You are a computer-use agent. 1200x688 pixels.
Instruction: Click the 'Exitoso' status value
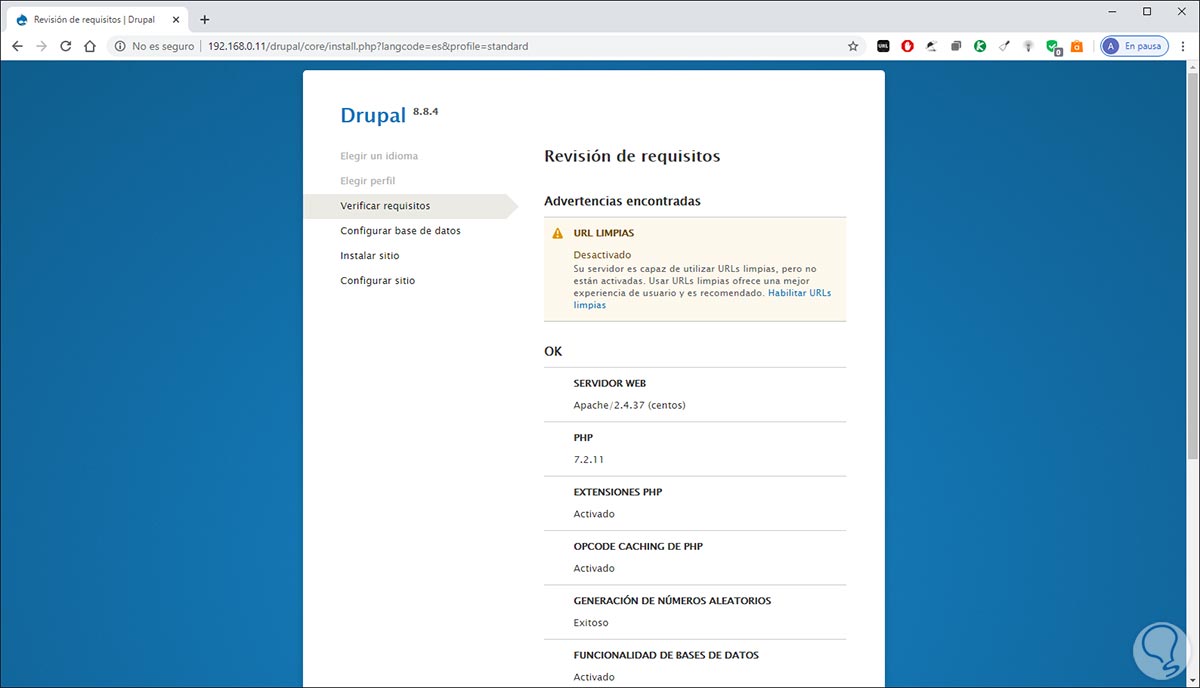tap(591, 623)
